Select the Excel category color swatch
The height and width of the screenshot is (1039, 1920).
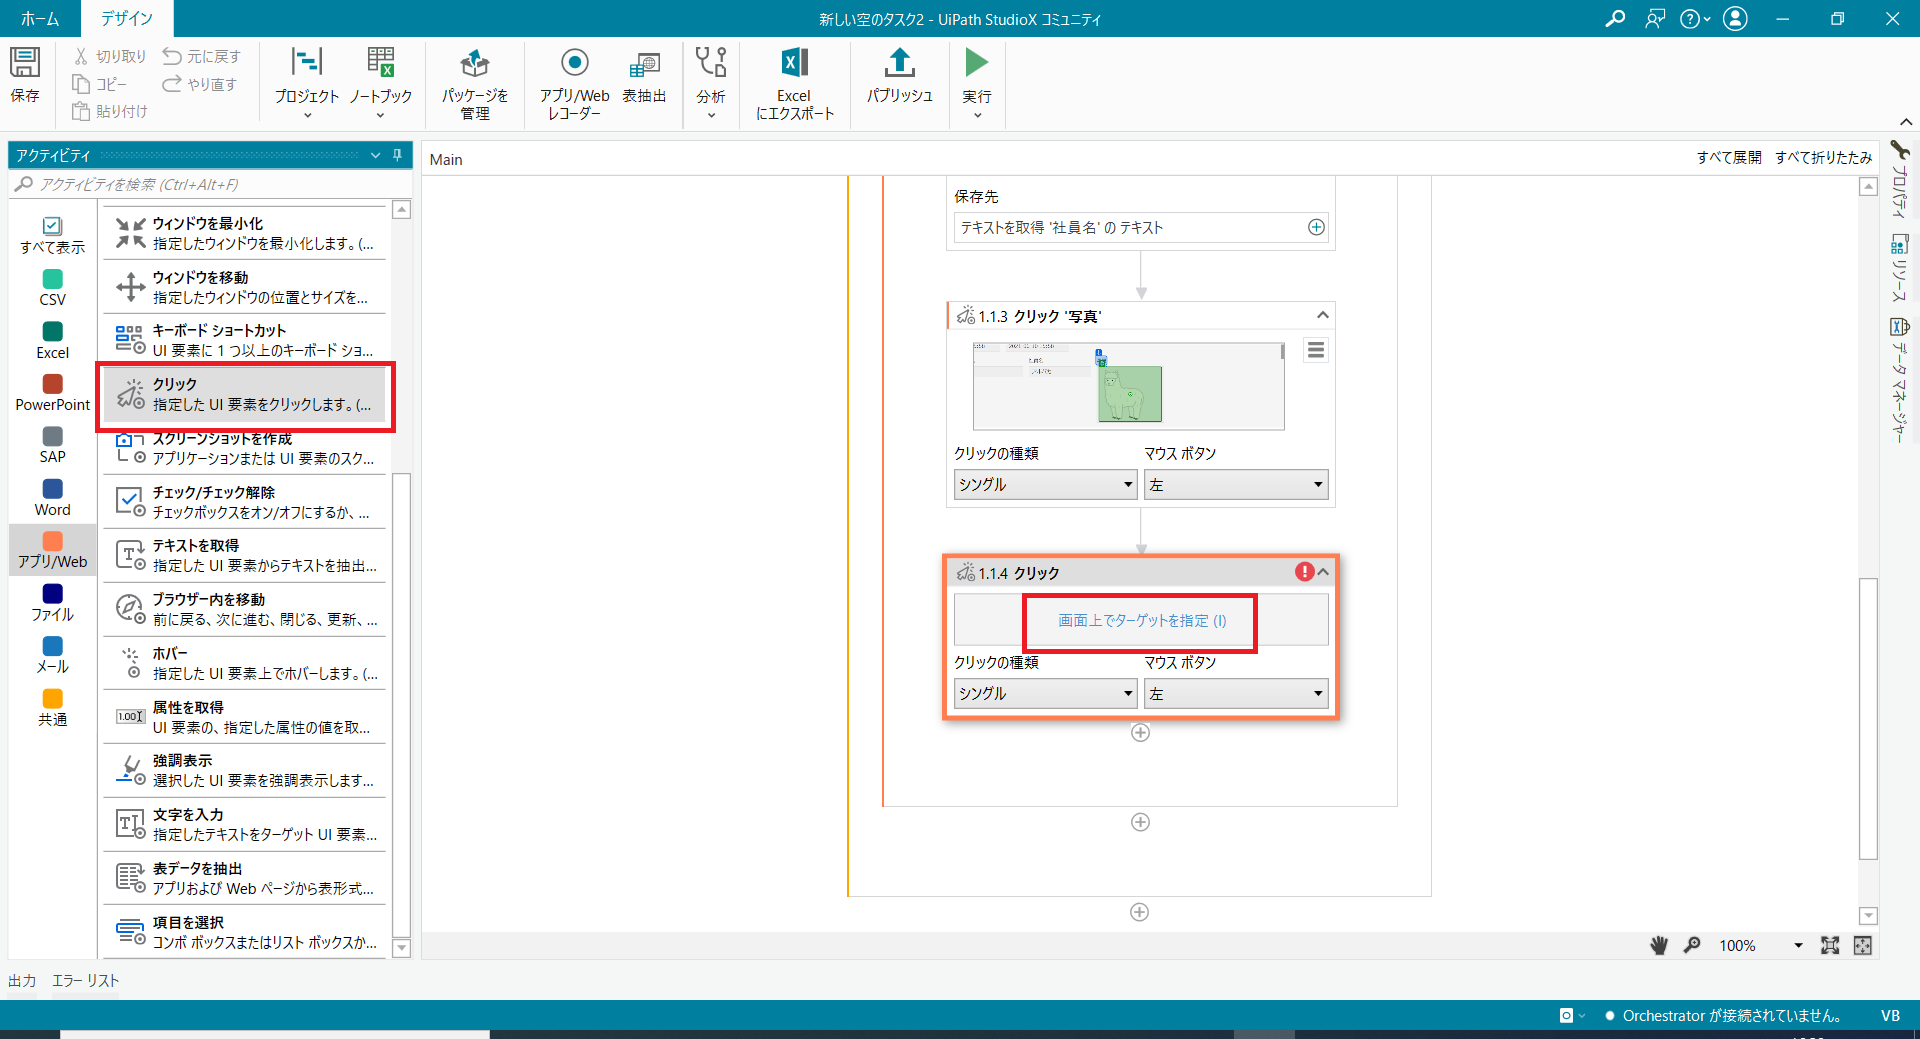[x=53, y=331]
